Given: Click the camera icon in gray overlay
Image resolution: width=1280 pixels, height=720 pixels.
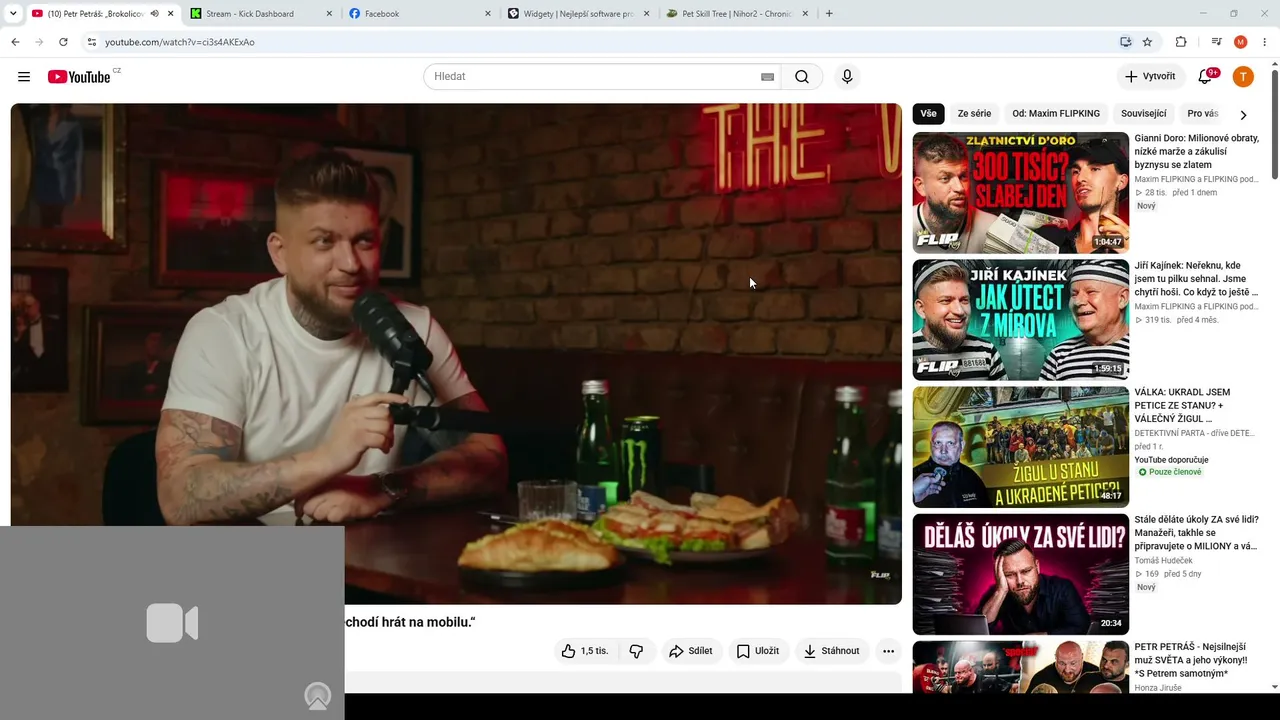Looking at the screenshot, I should point(172,623).
